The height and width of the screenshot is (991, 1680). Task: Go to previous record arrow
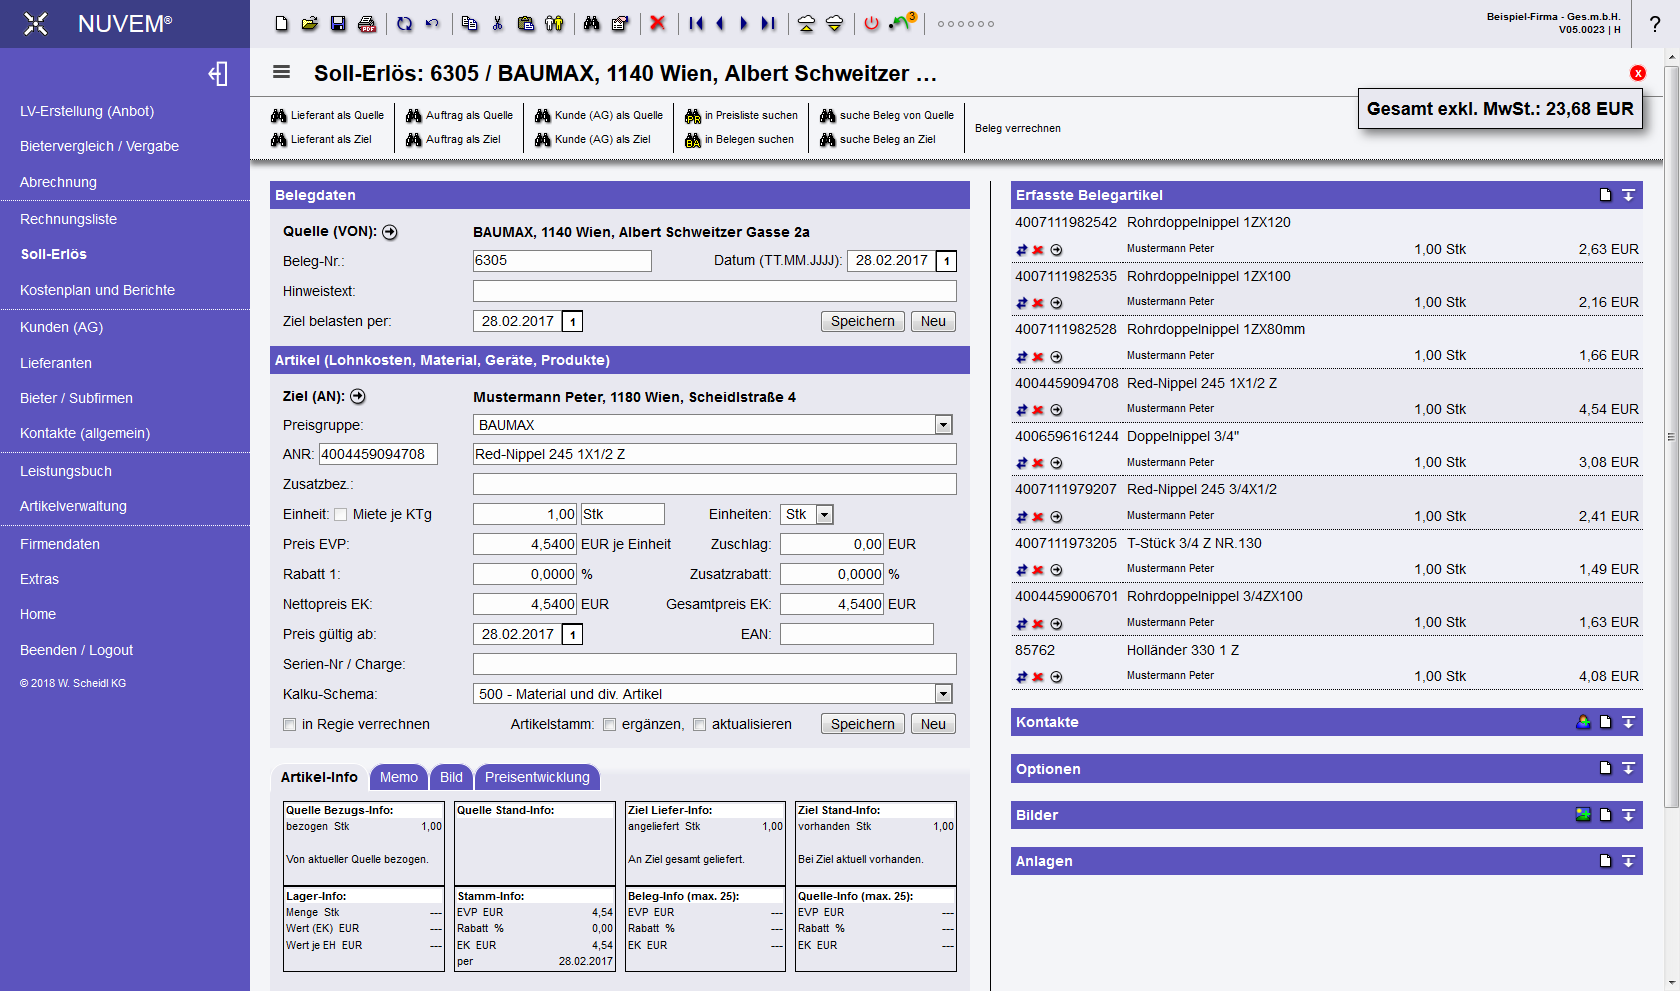[720, 23]
